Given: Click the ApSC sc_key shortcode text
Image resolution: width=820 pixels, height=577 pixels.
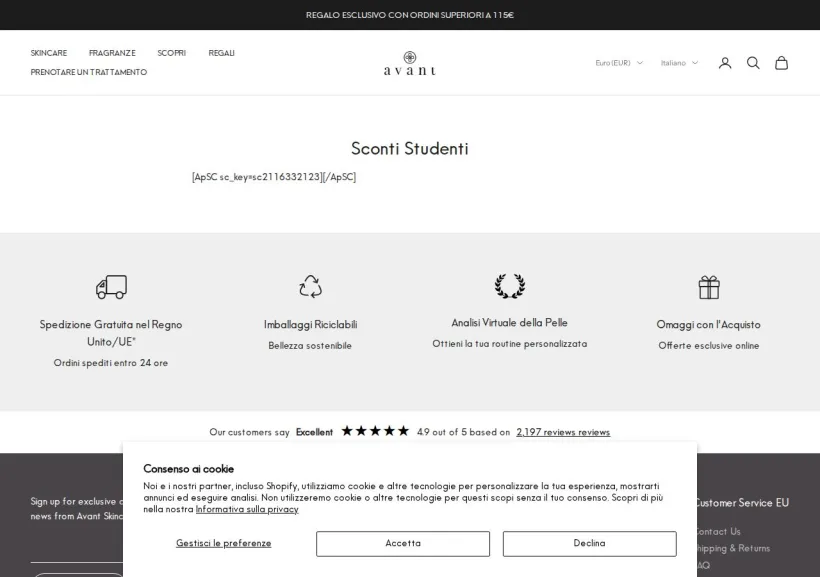Looking at the screenshot, I should tap(274, 177).
